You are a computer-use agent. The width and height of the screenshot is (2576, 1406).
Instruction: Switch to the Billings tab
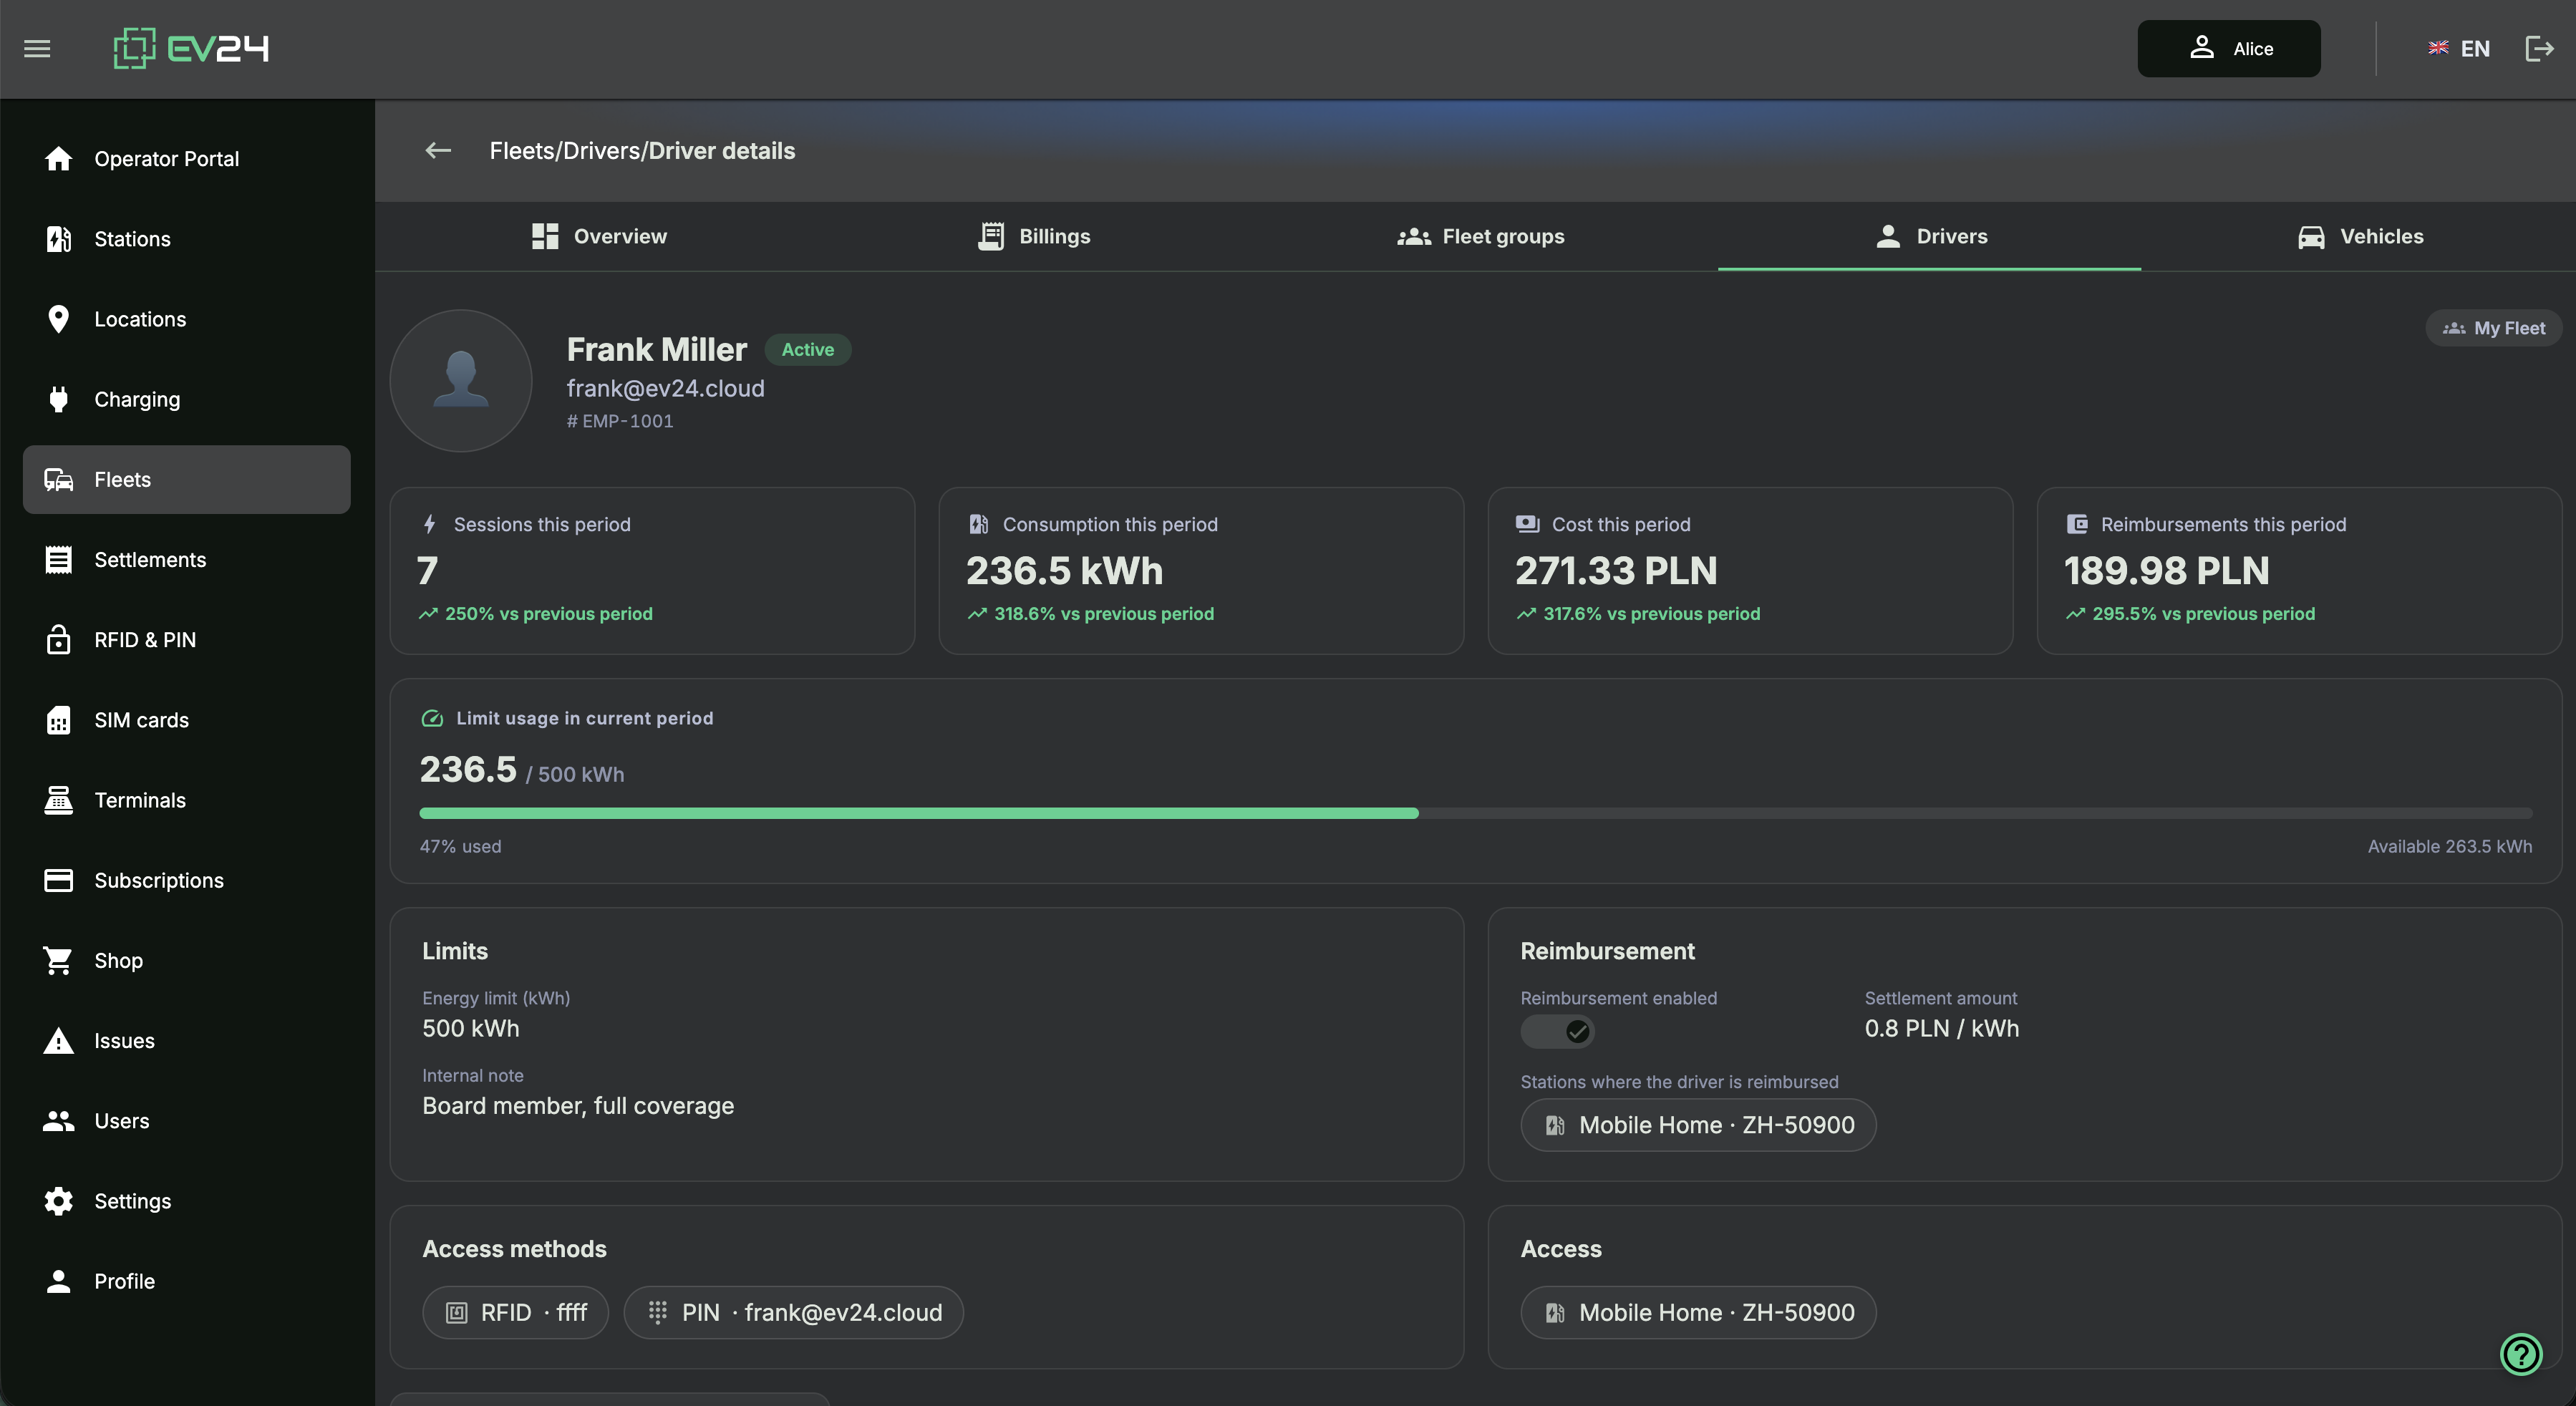(1033, 237)
